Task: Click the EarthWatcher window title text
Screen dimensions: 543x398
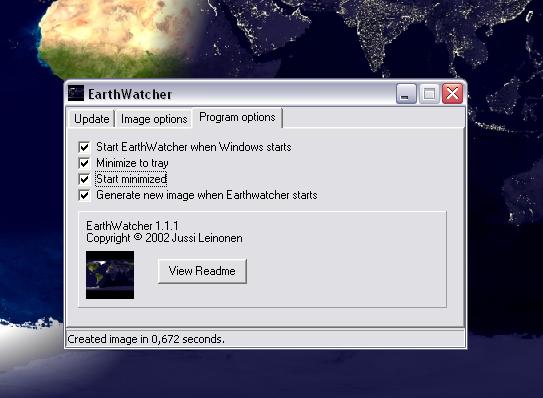Action: coord(130,94)
